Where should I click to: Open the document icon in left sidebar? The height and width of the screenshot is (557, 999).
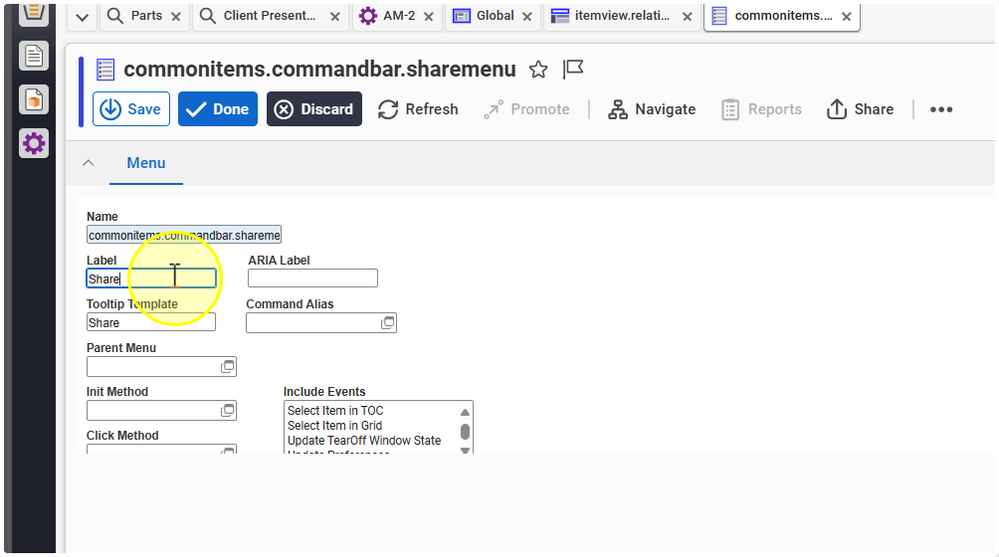point(34,55)
